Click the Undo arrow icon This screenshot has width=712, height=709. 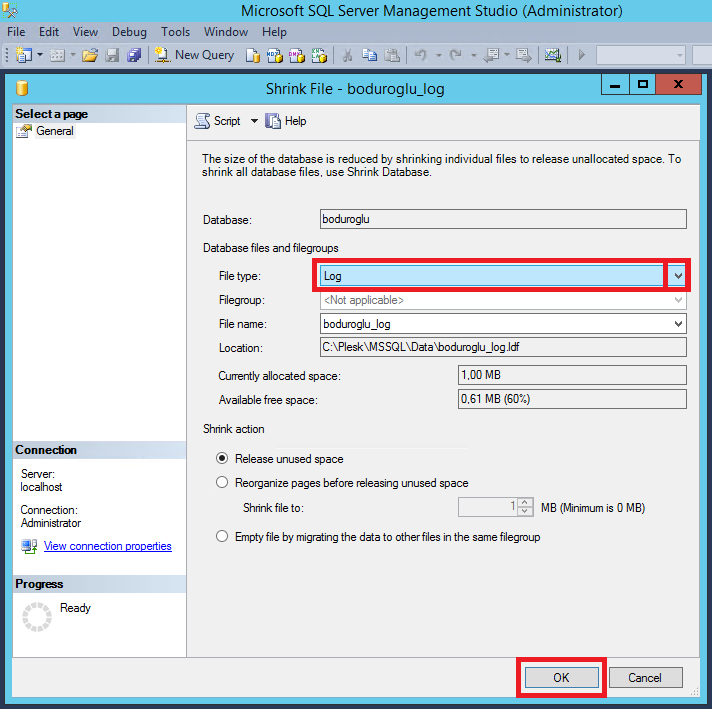click(420, 55)
